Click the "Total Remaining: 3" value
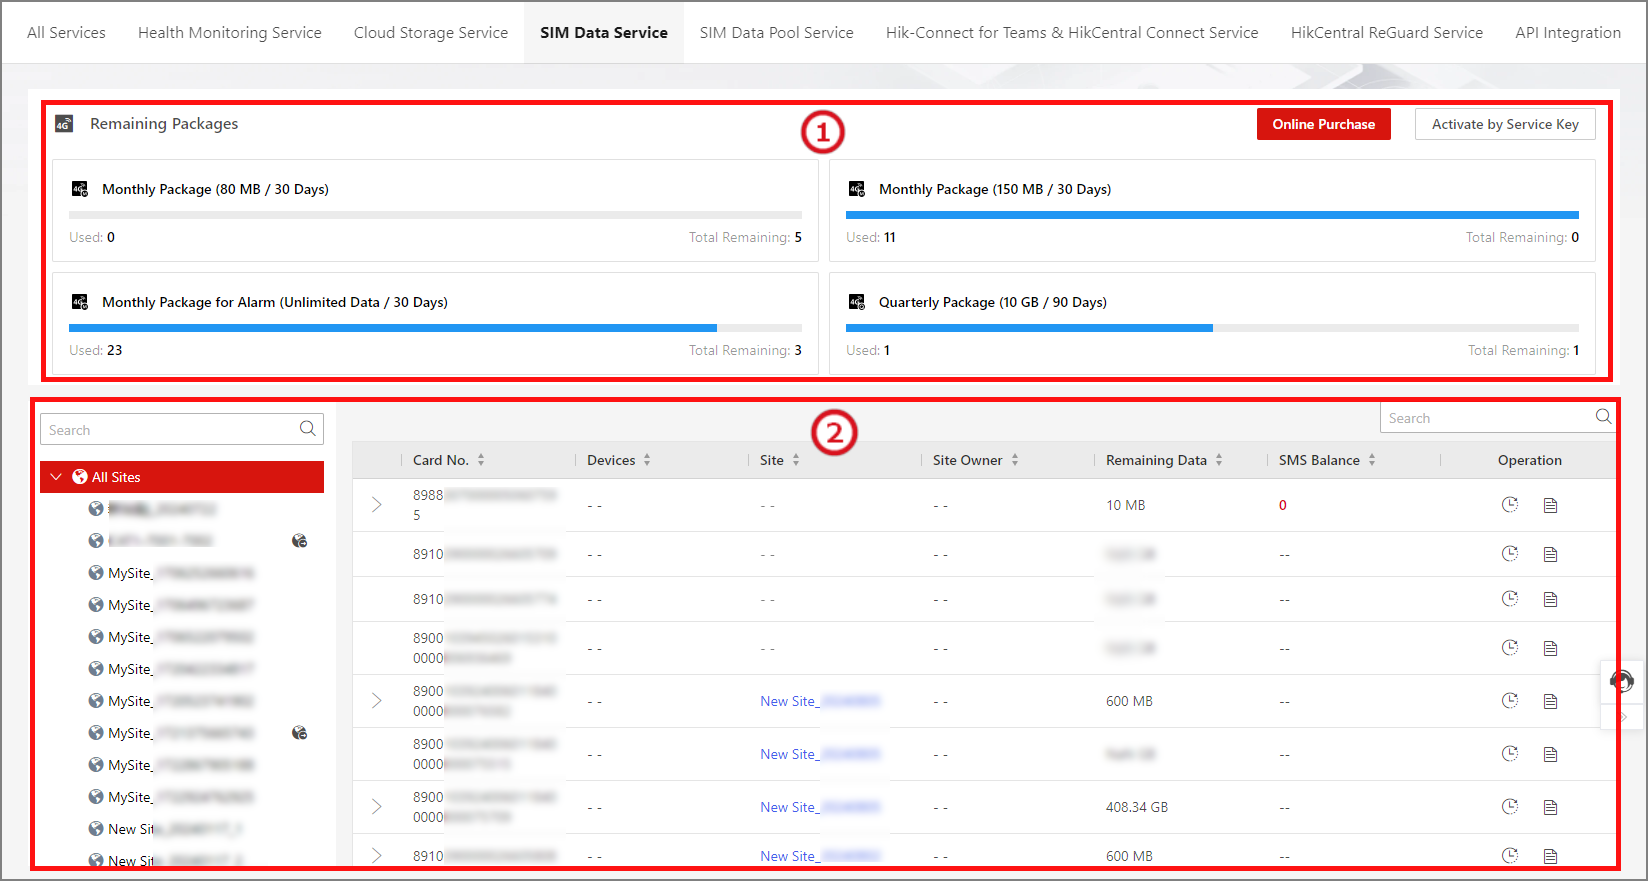 (x=745, y=350)
